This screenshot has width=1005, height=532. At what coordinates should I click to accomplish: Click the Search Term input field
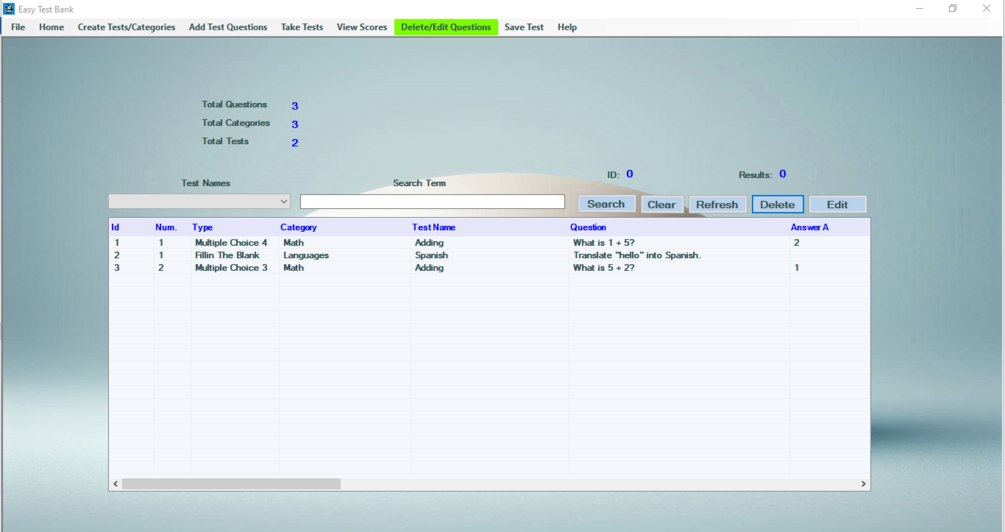[432, 201]
